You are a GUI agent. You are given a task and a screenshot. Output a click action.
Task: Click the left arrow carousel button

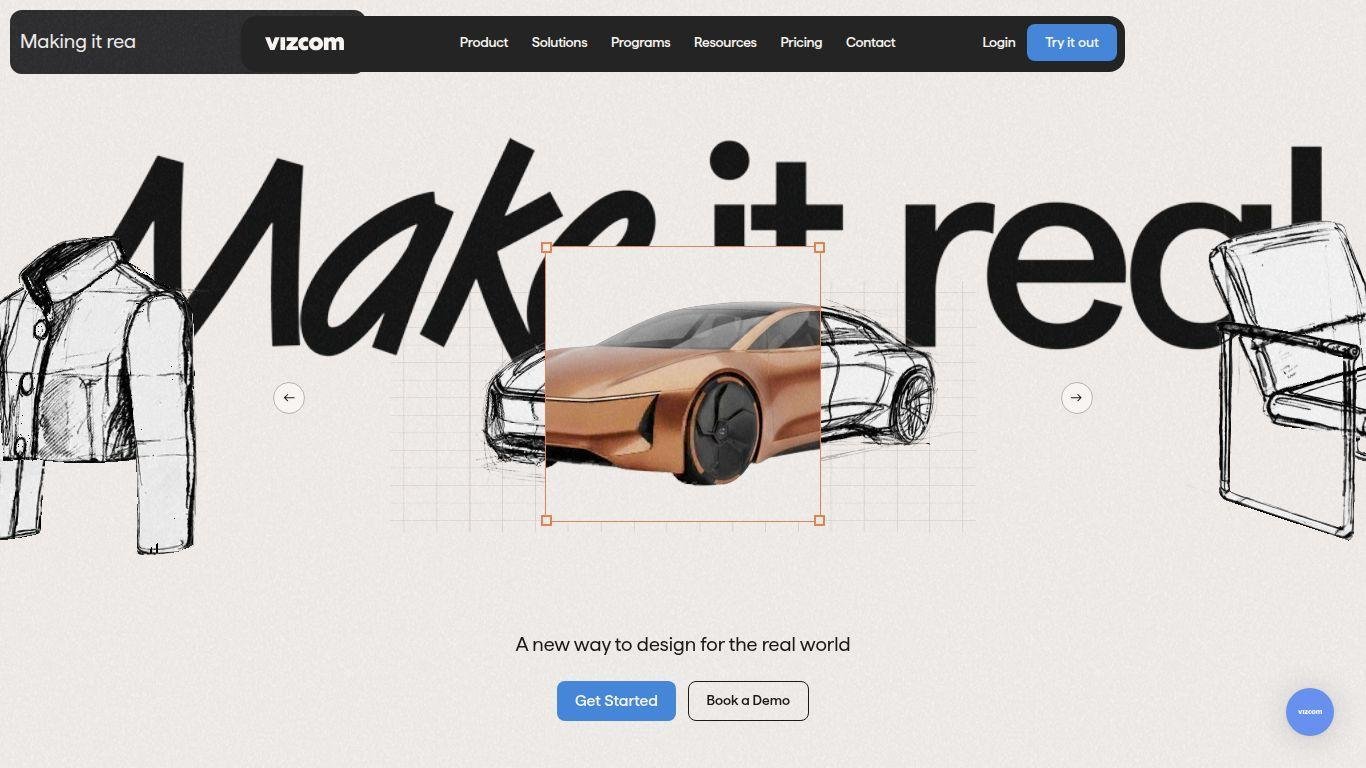coord(289,398)
